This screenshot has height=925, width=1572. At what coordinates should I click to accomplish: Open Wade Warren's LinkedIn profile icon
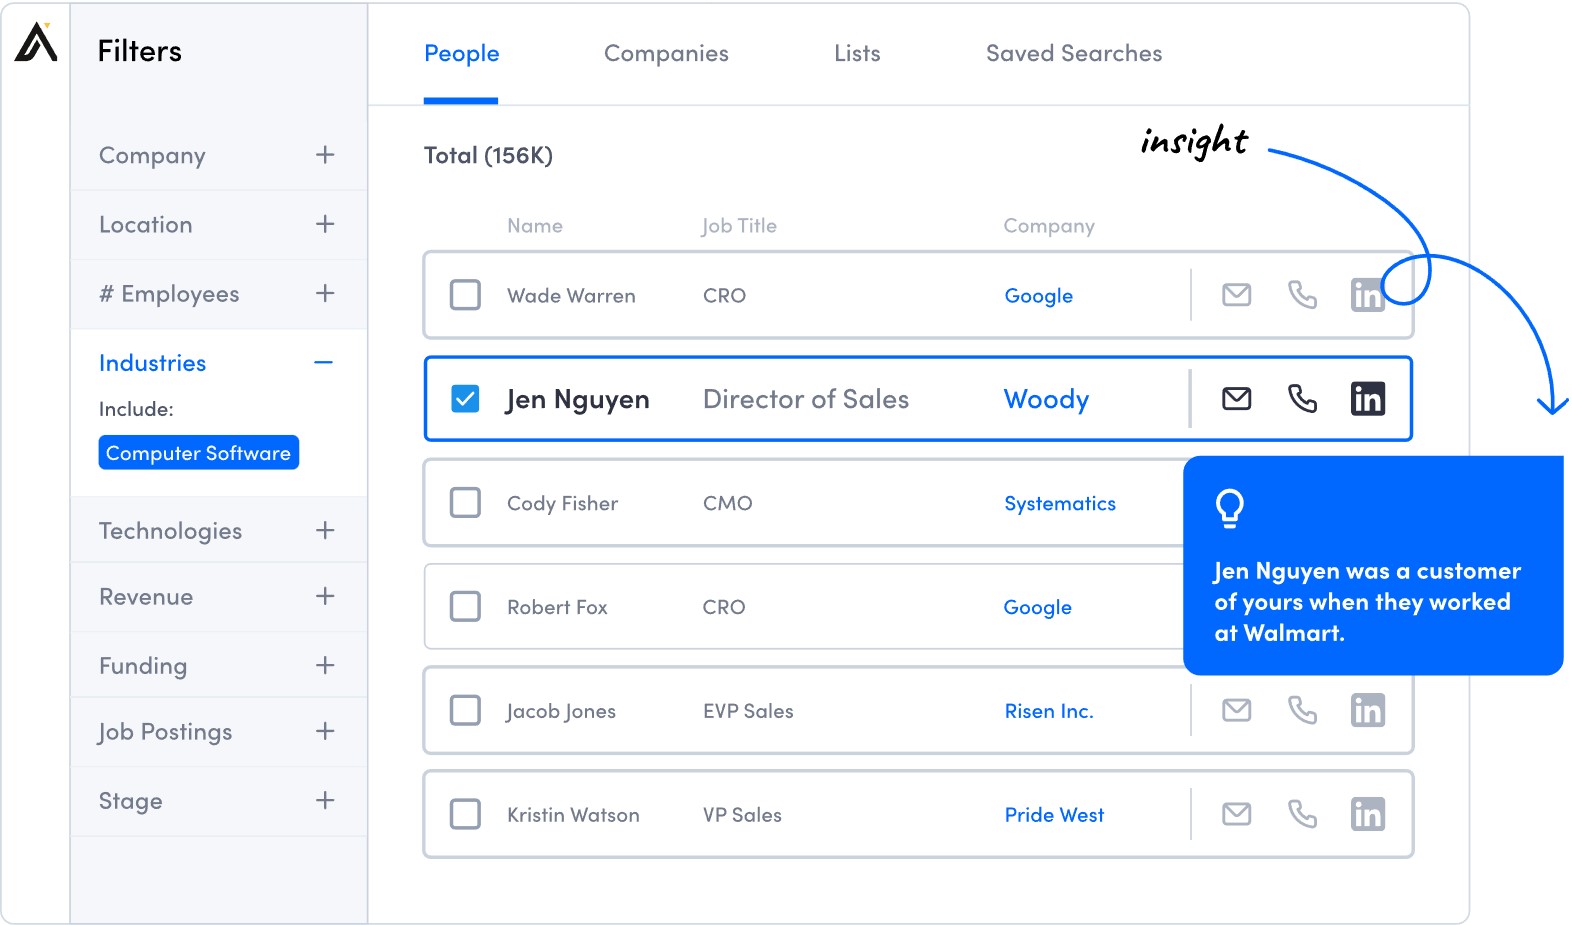[1367, 295]
